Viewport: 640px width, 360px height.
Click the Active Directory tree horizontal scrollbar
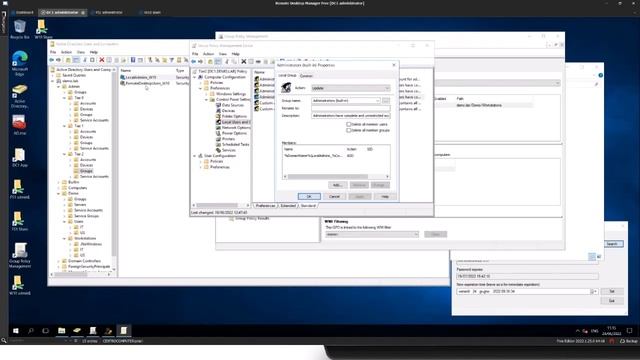tap(81, 274)
